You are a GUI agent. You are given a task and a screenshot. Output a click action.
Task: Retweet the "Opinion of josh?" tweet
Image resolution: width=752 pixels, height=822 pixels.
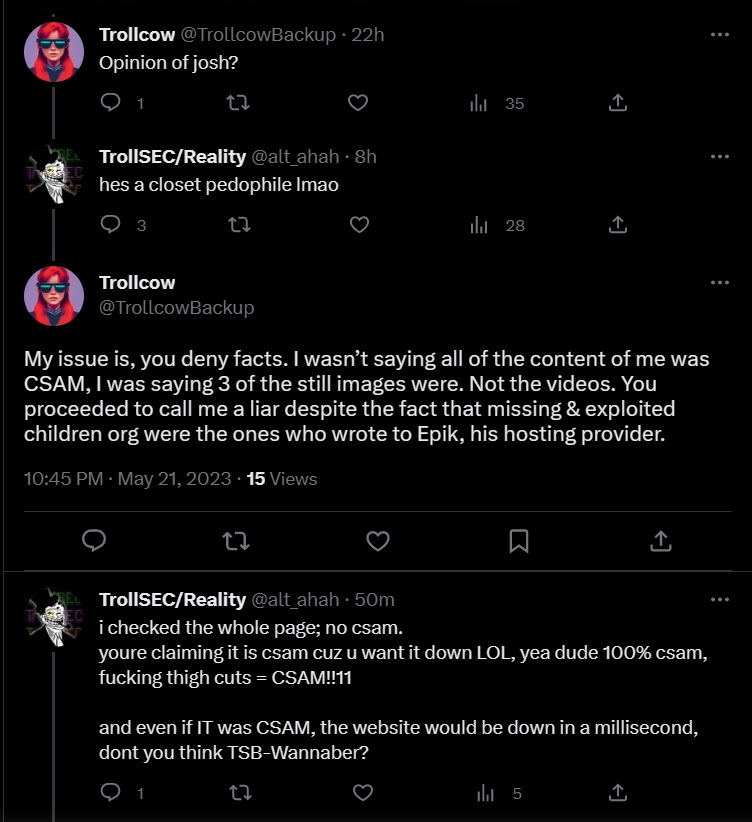236,102
